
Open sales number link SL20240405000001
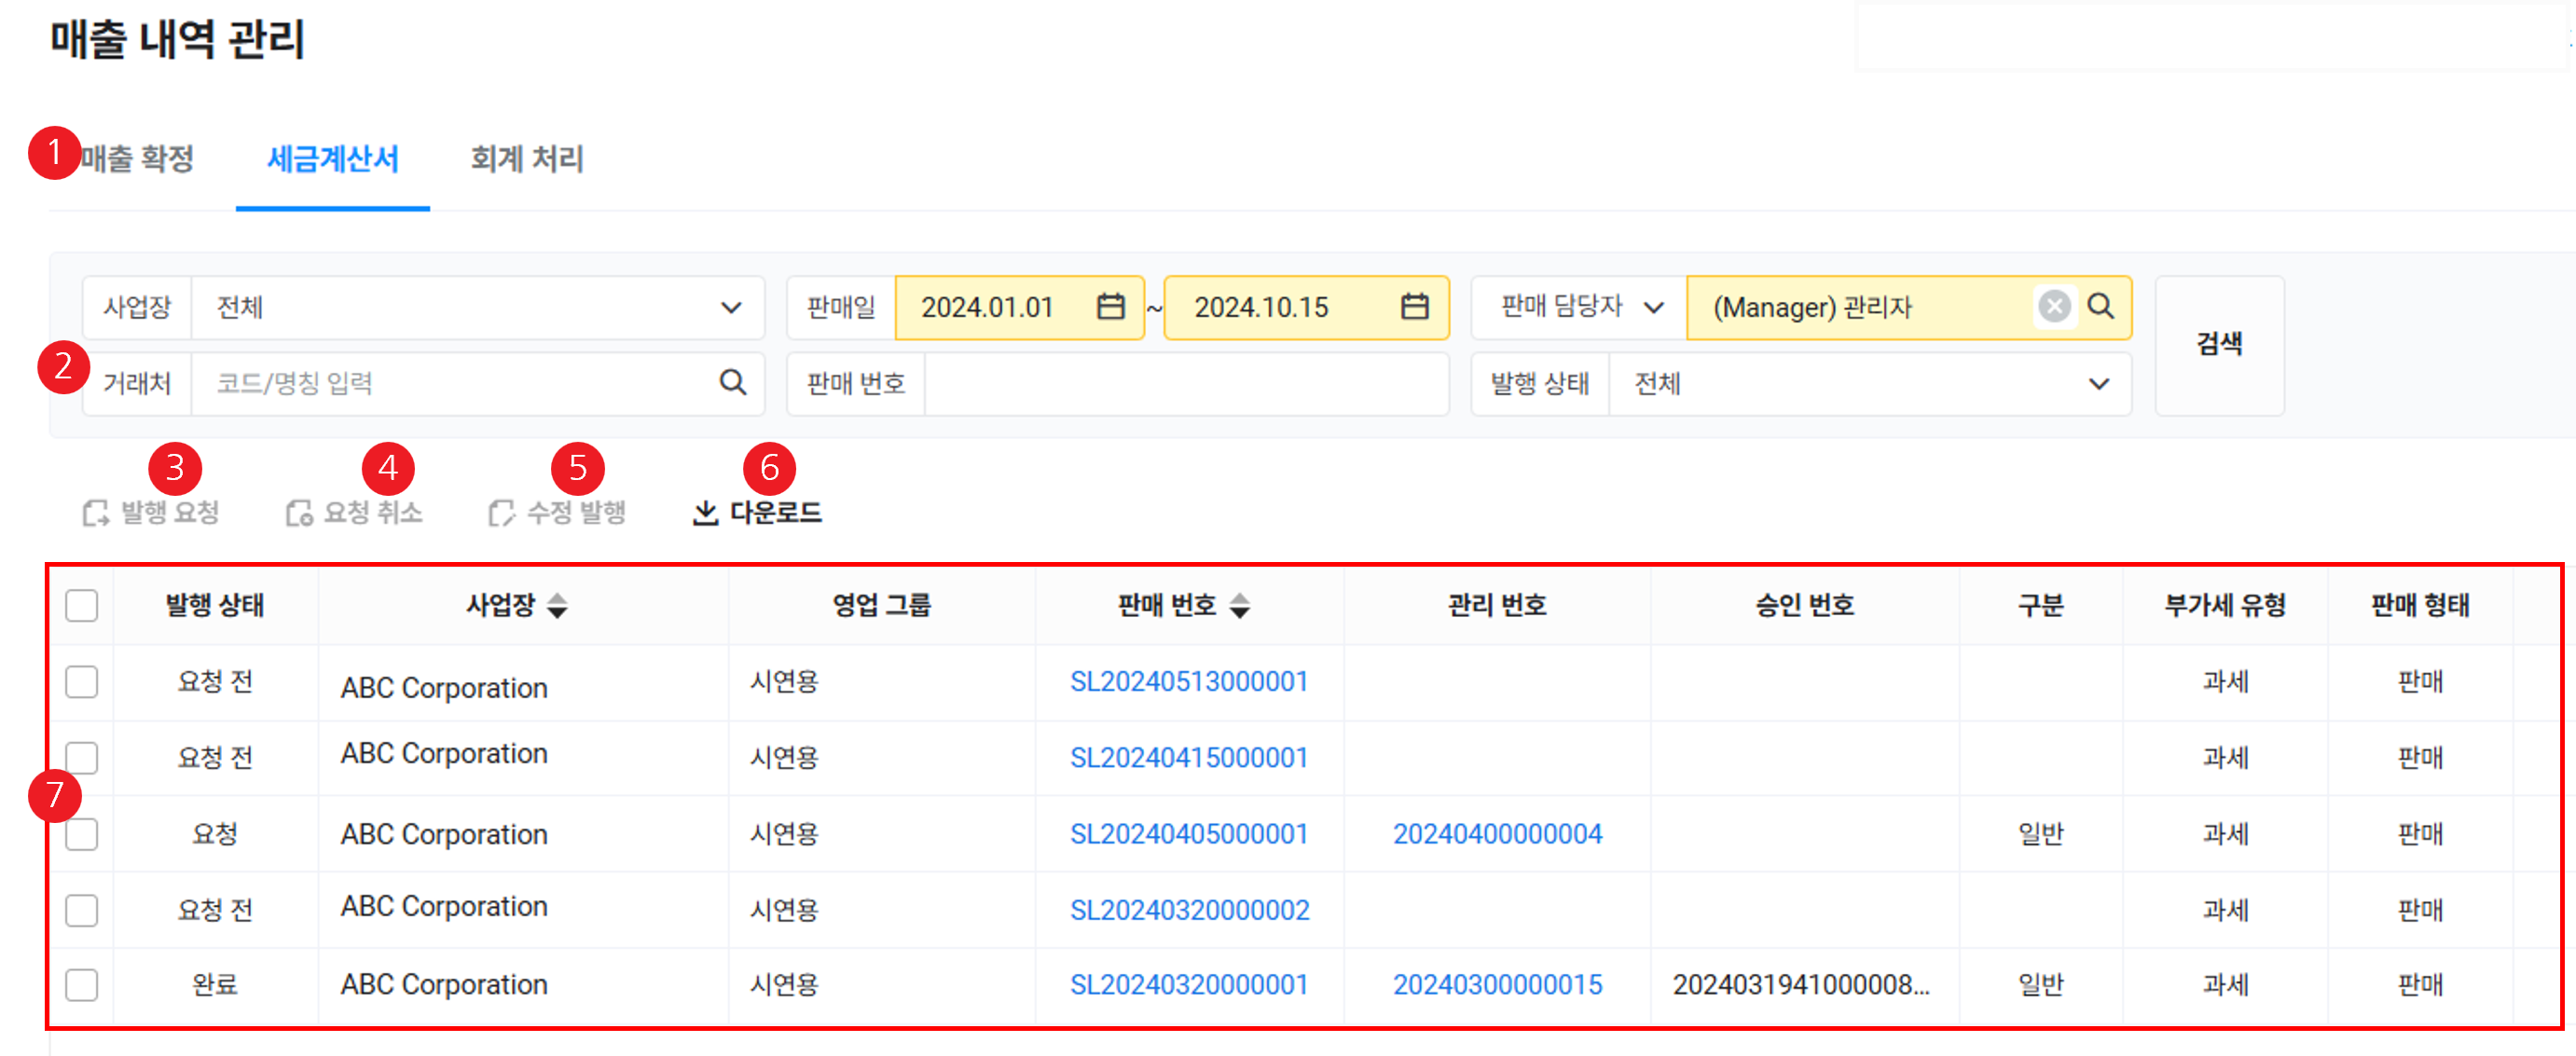(x=1188, y=834)
